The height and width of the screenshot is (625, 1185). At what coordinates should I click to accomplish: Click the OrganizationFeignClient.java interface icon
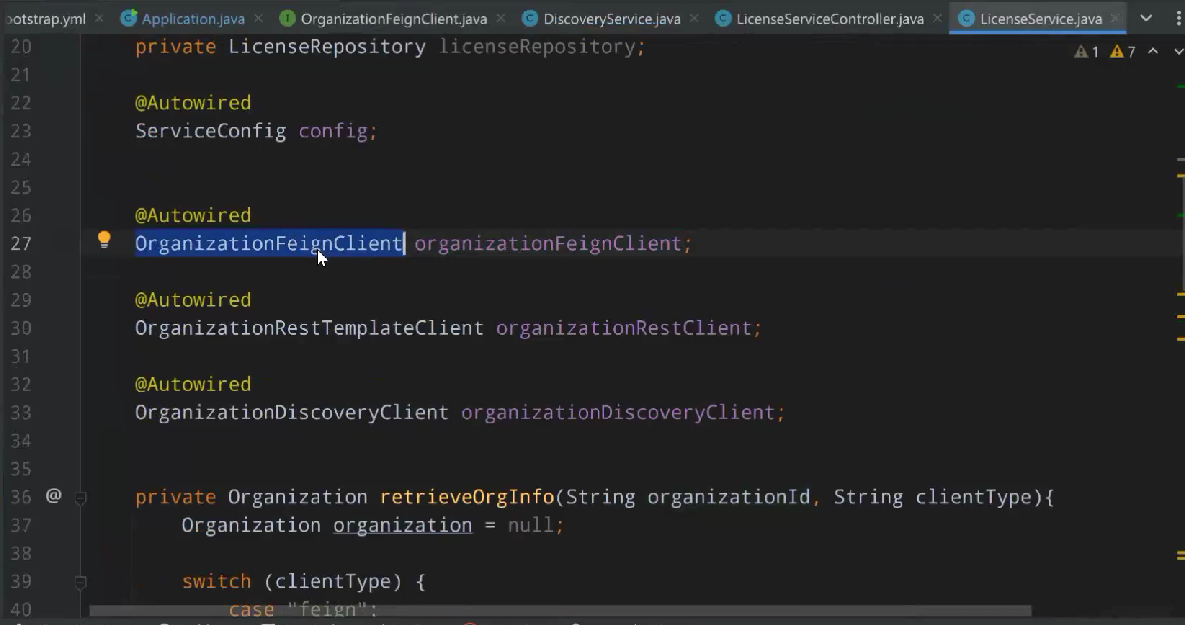(287, 19)
